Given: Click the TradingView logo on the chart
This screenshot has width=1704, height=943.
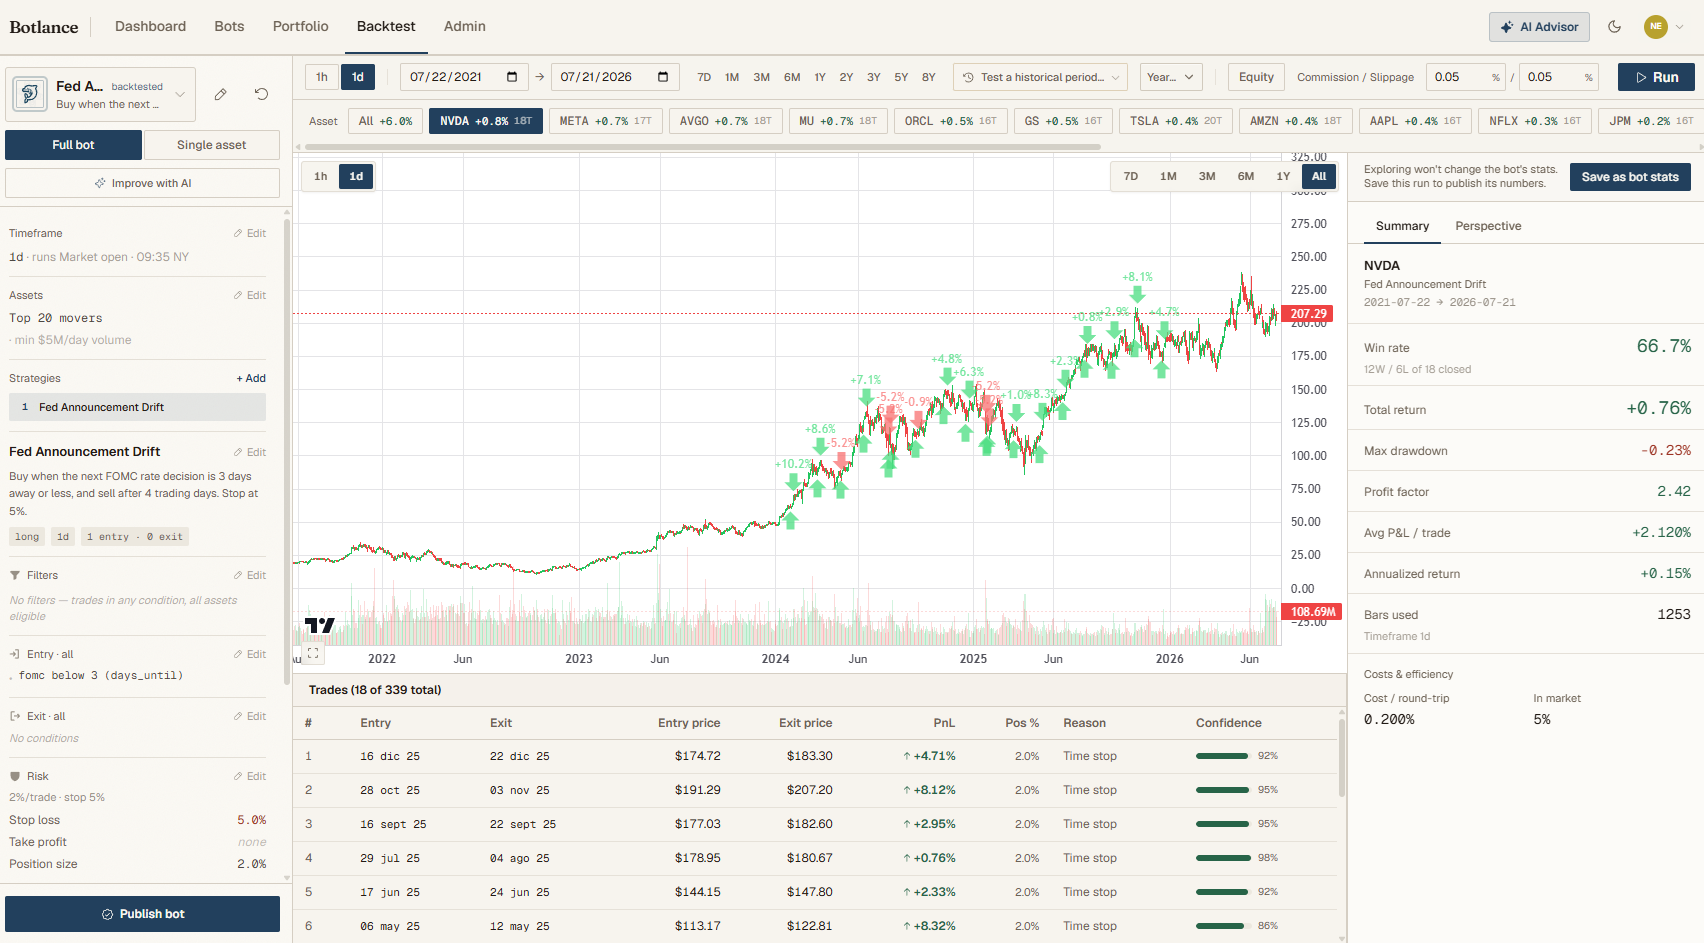Looking at the screenshot, I should point(319,626).
